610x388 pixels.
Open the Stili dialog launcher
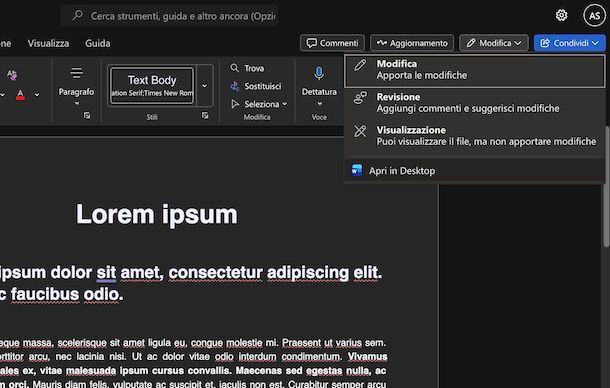[205, 115]
